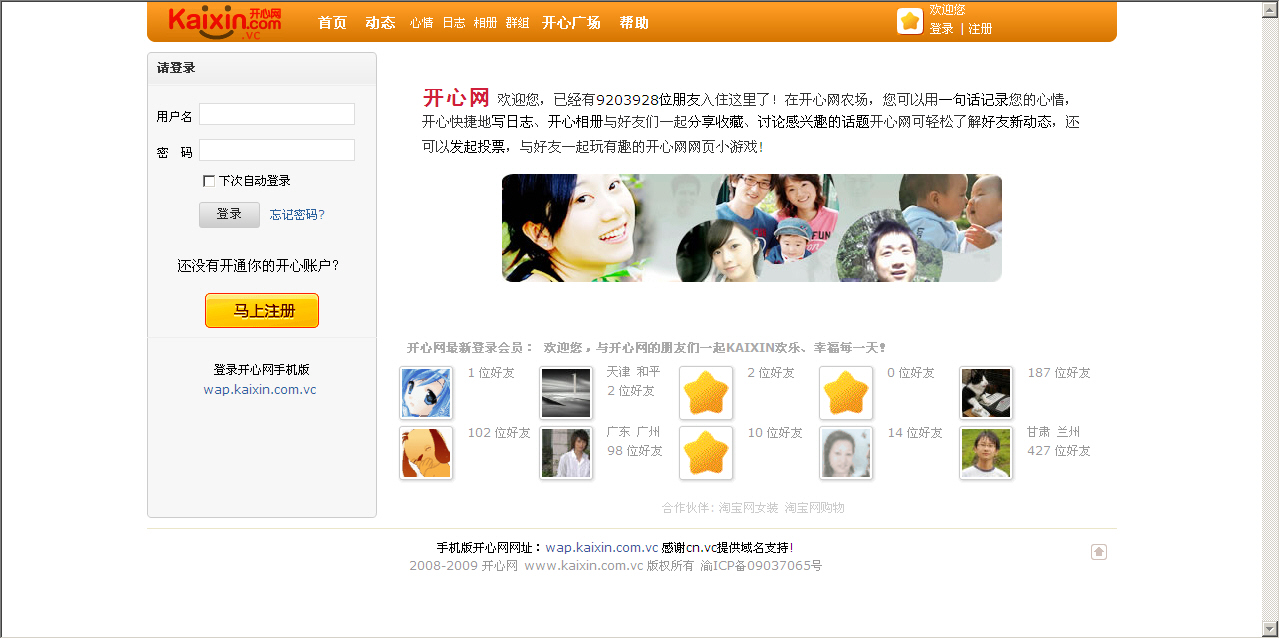The image size is (1280, 639).
Task: Click the 还没有开通你的开心账户? text
Action: [258, 266]
